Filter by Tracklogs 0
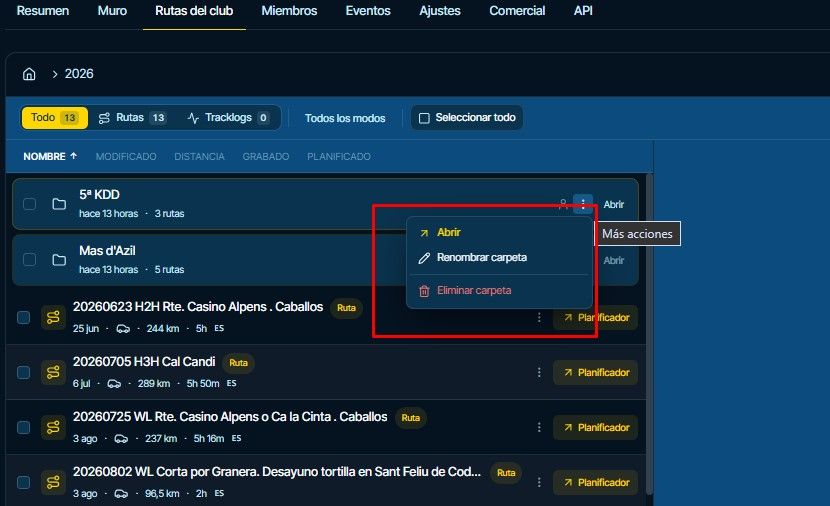830x506 pixels. click(x=229, y=118)
